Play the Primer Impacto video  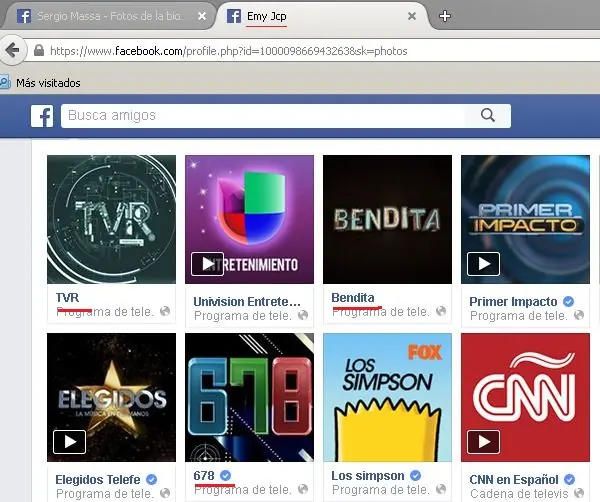pos(483,264)
